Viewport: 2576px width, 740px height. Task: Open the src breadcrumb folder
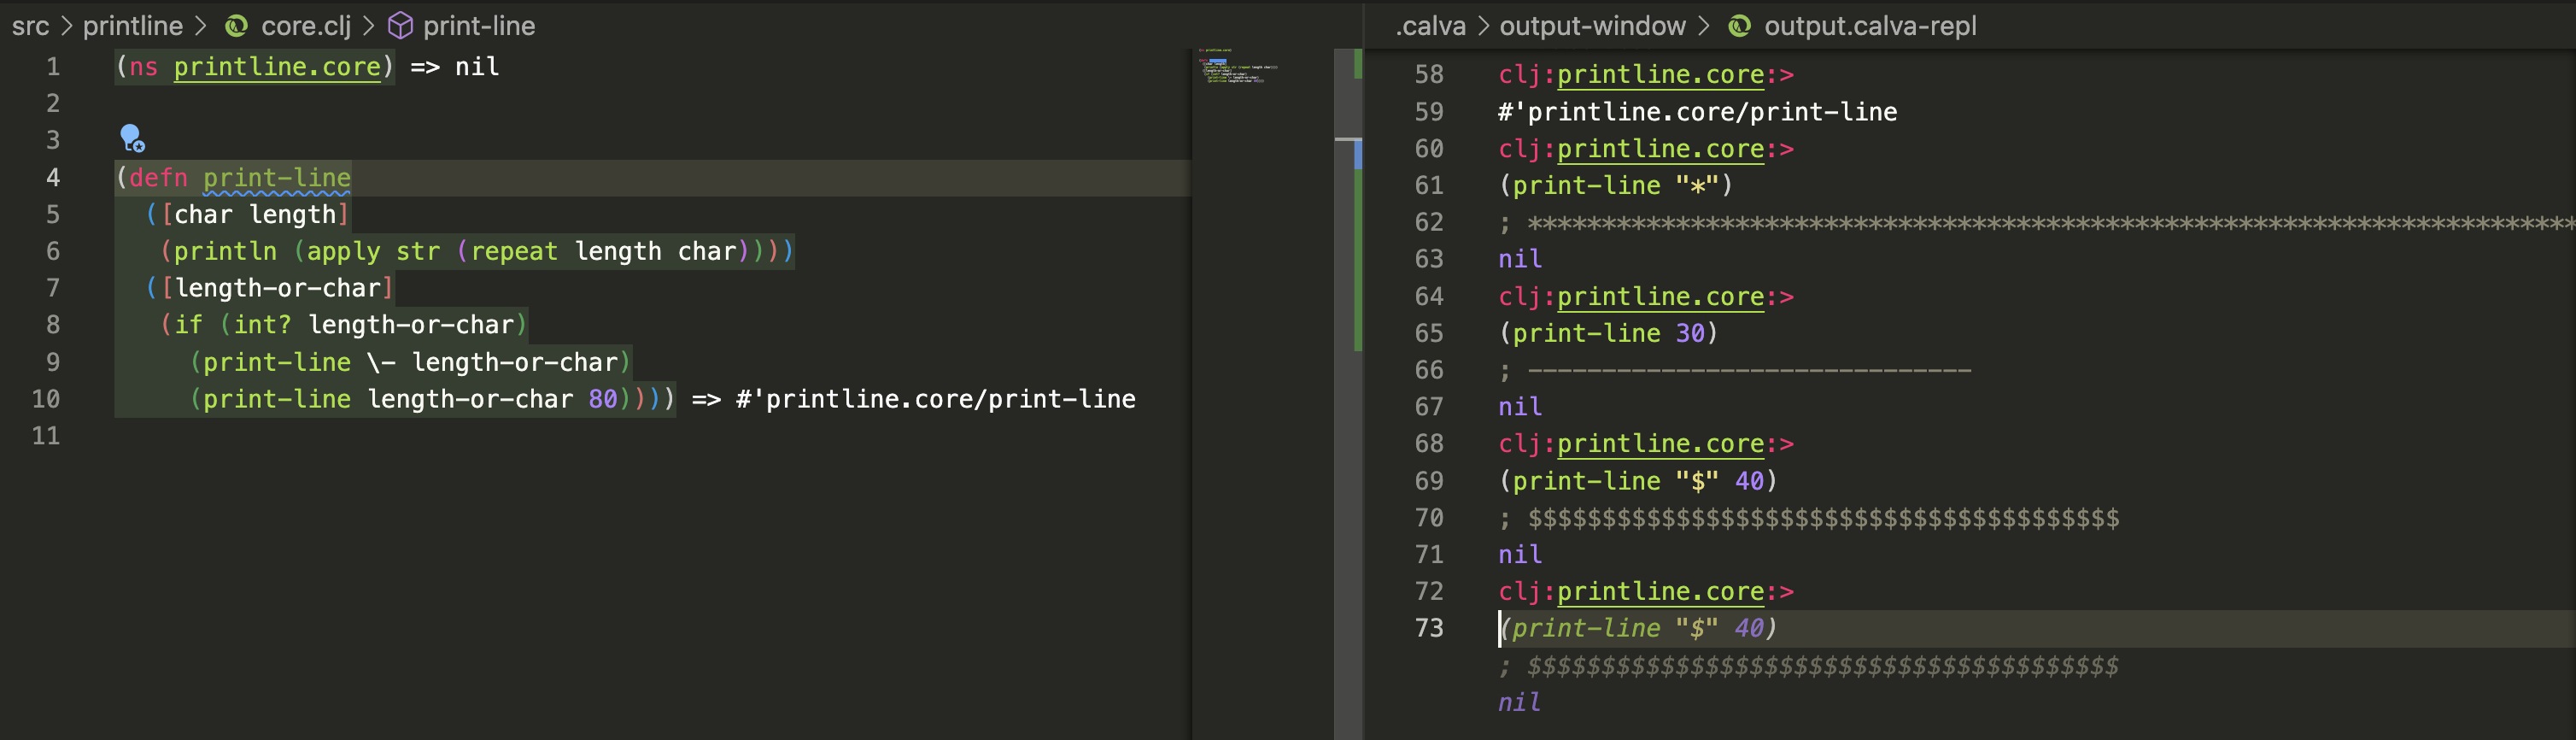click(30, 26)
